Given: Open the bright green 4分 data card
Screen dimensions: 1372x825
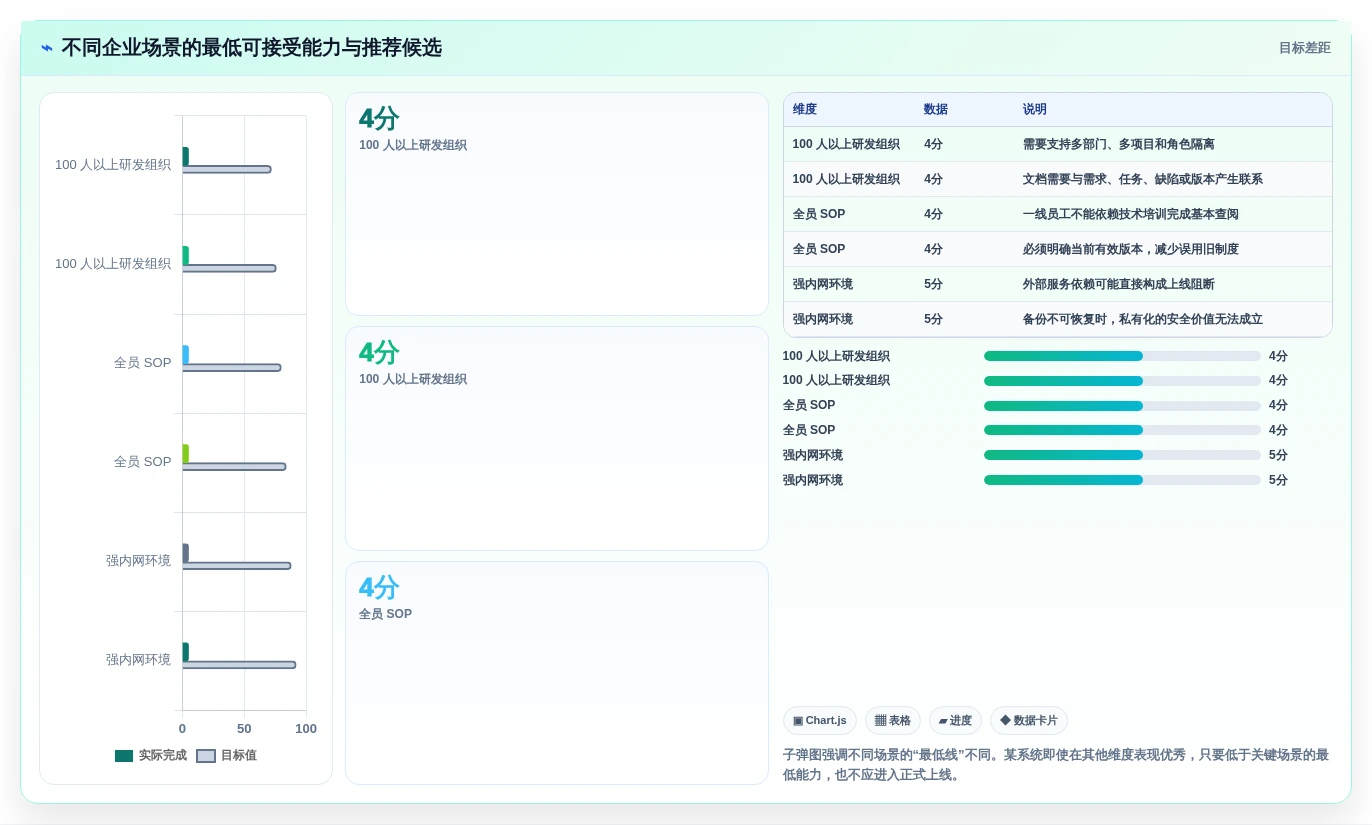Looking at the screenshot, I should (x=557, y=438).
